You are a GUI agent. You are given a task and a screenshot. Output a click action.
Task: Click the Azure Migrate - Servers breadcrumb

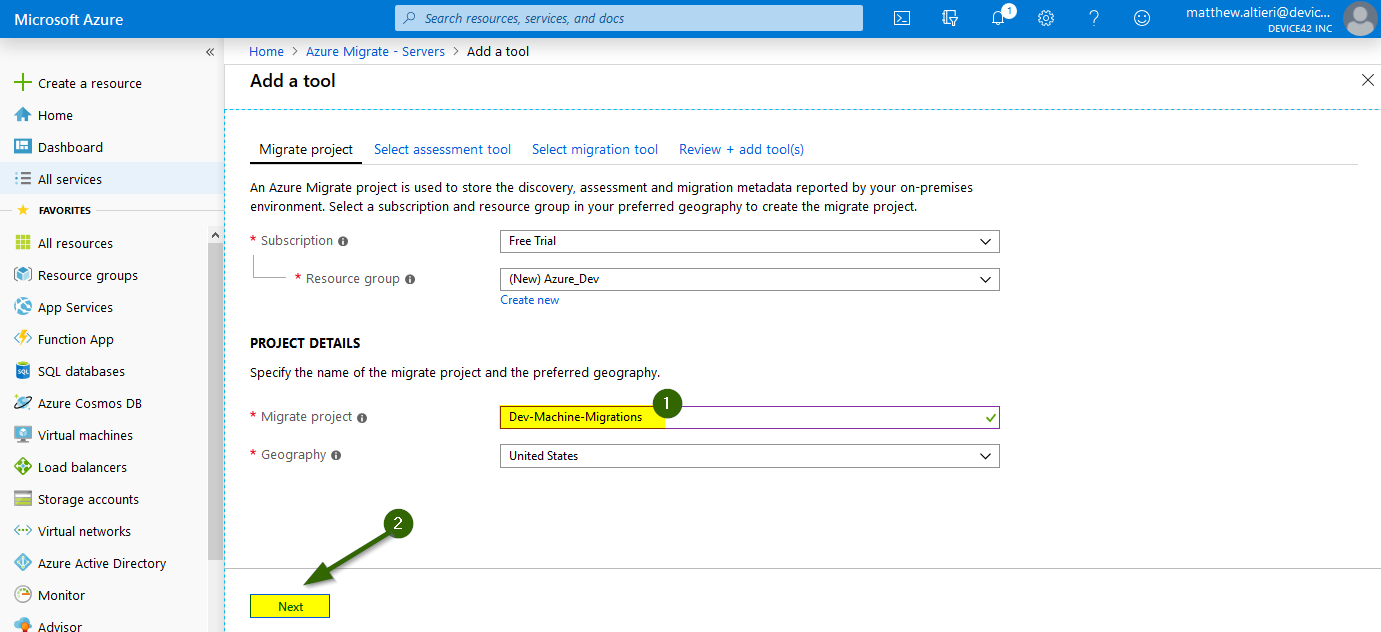tap(375, 51)
